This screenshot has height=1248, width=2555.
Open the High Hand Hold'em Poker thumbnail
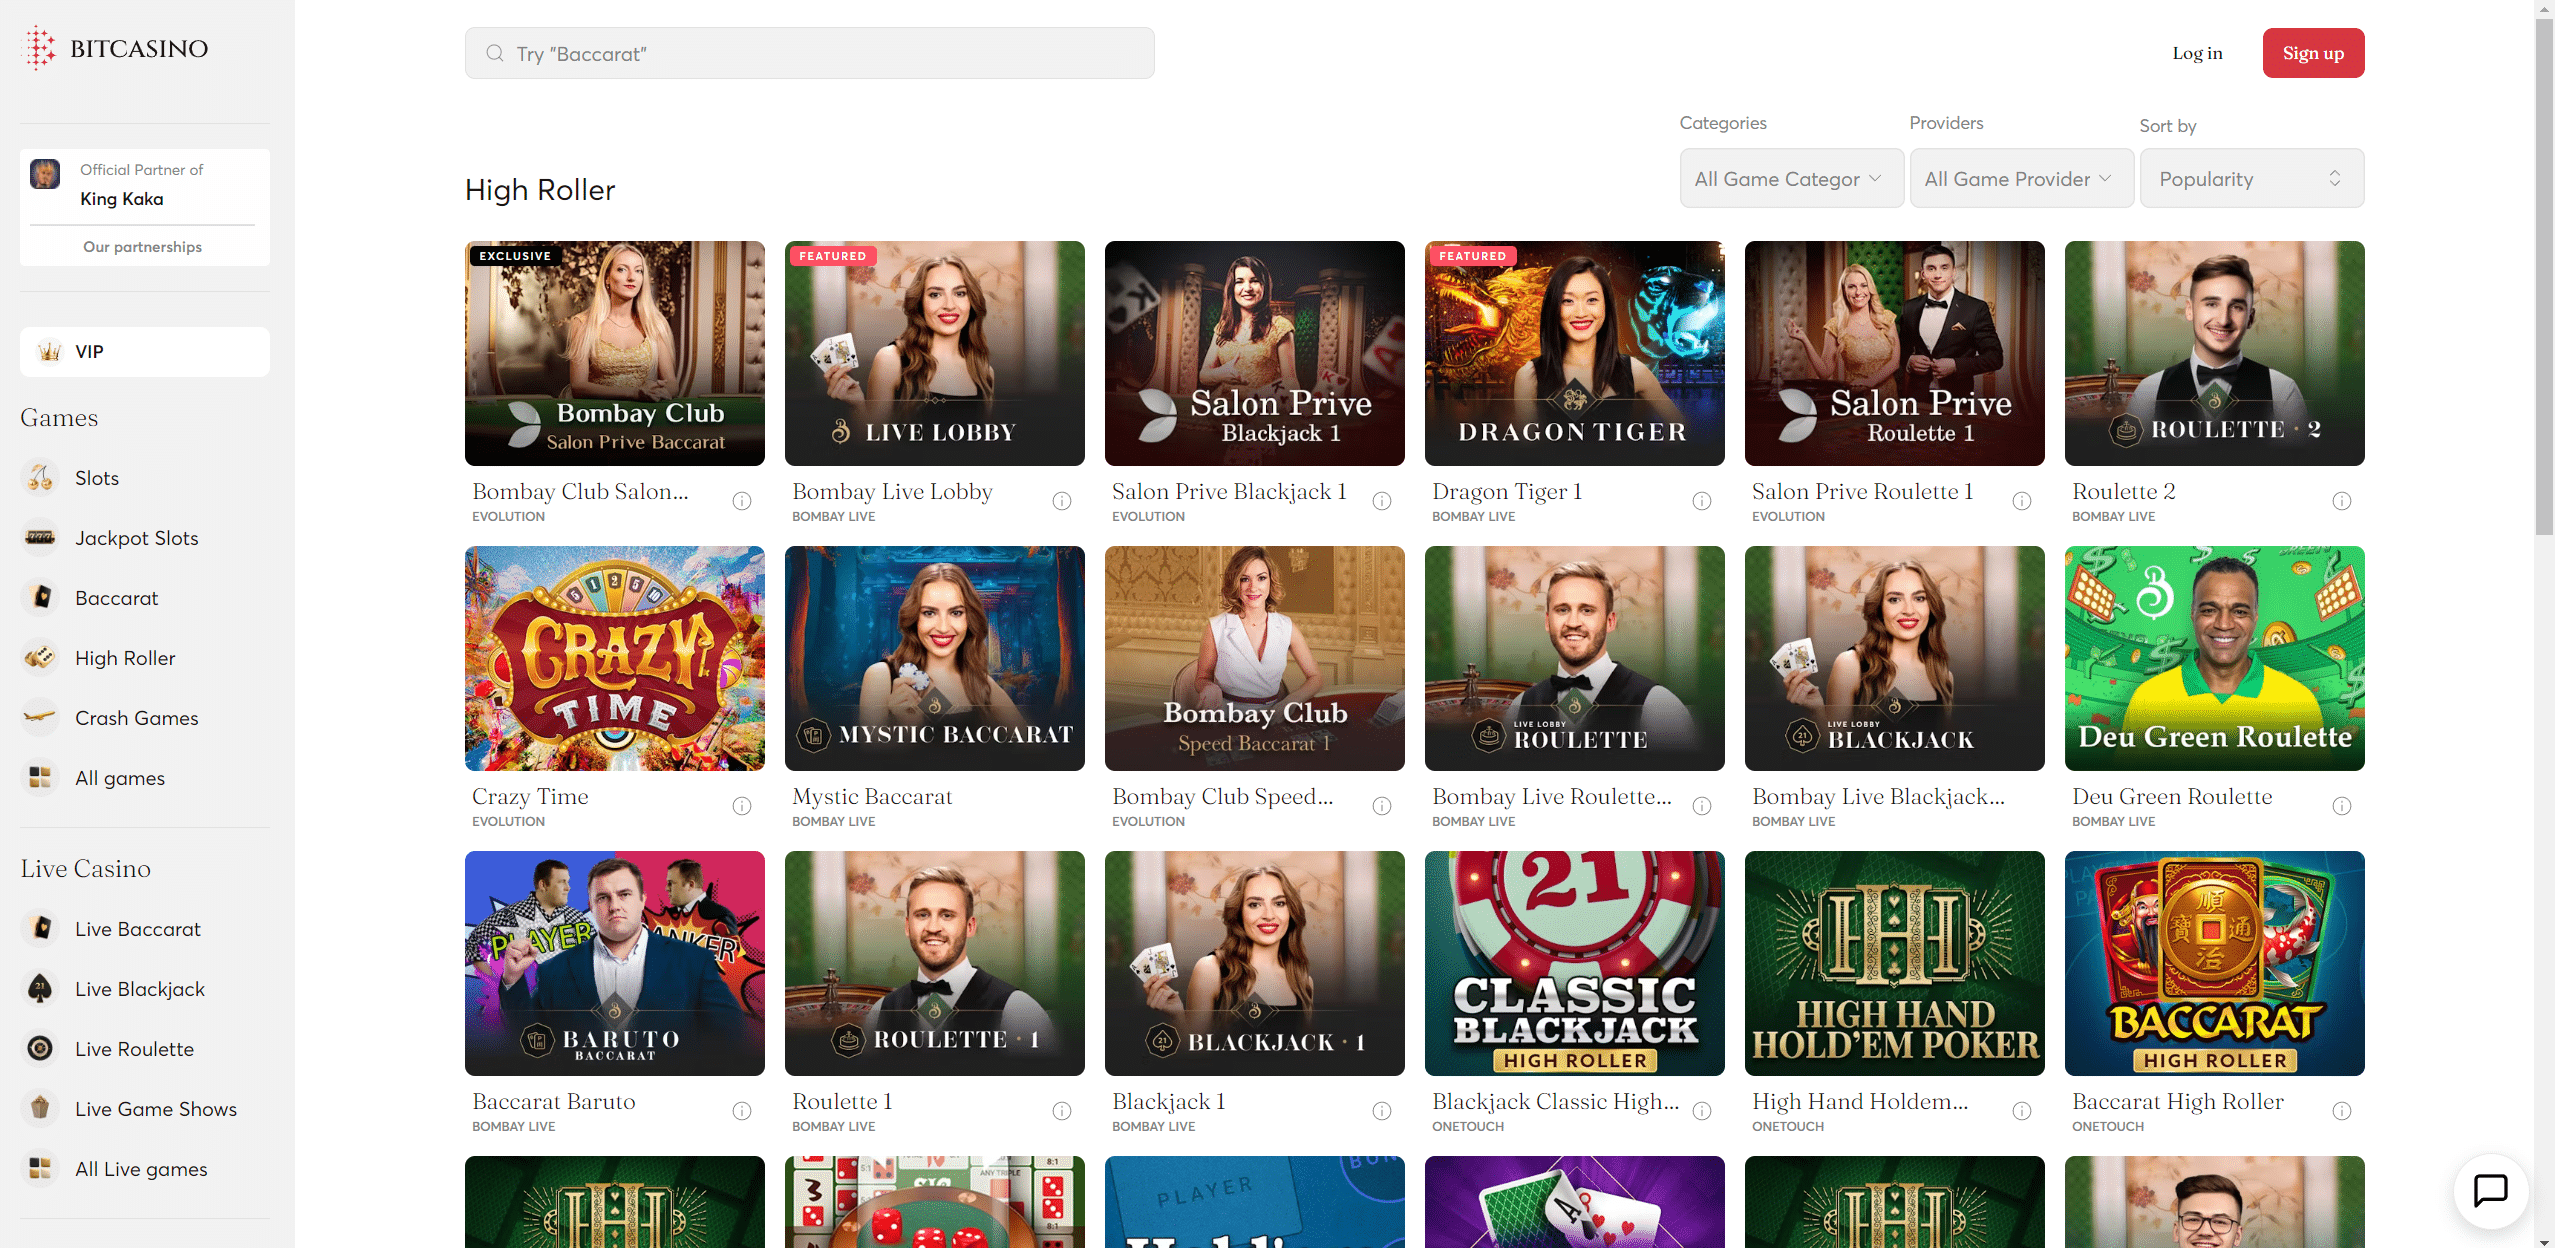pos(1894,963)
